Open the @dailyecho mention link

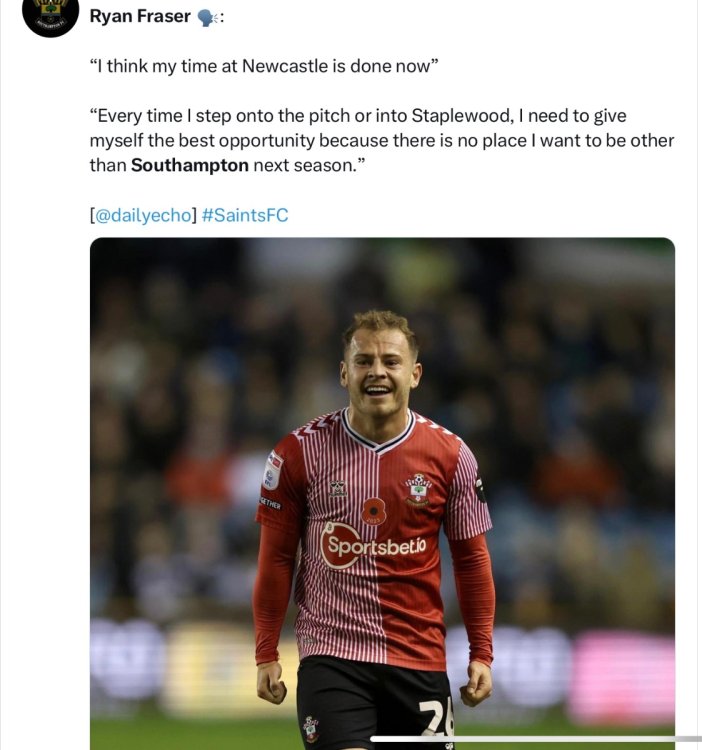pos(142,214)
